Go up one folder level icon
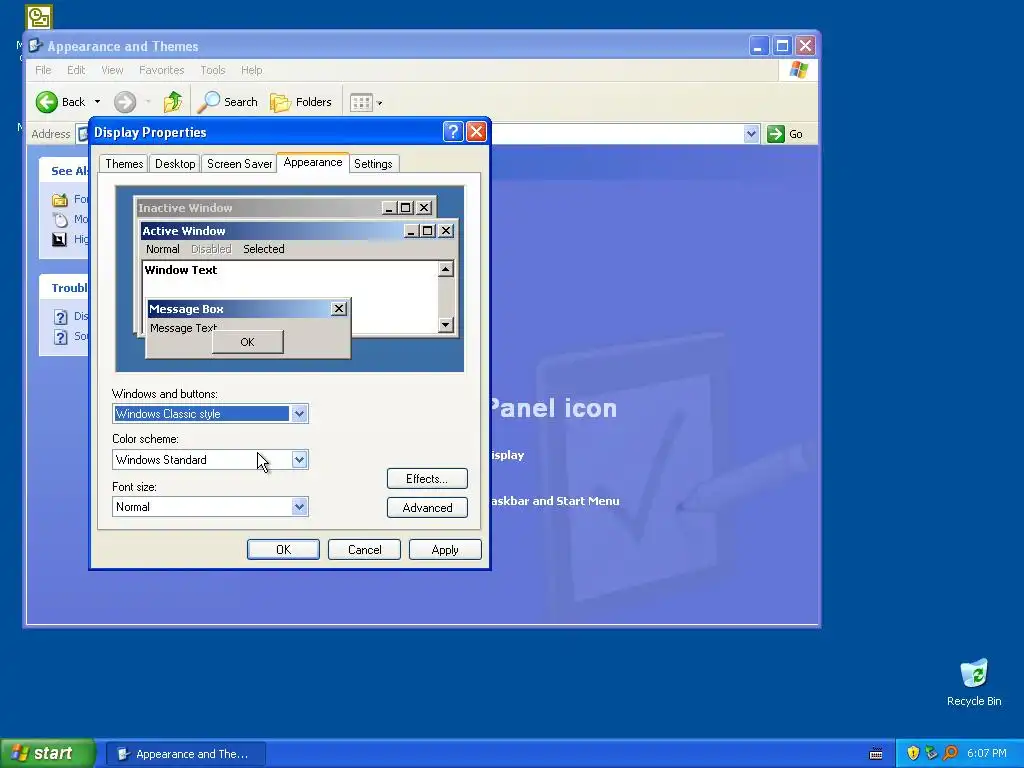Image resolution: width=1024 pixels, height=768 pixels. coord(173,102)
